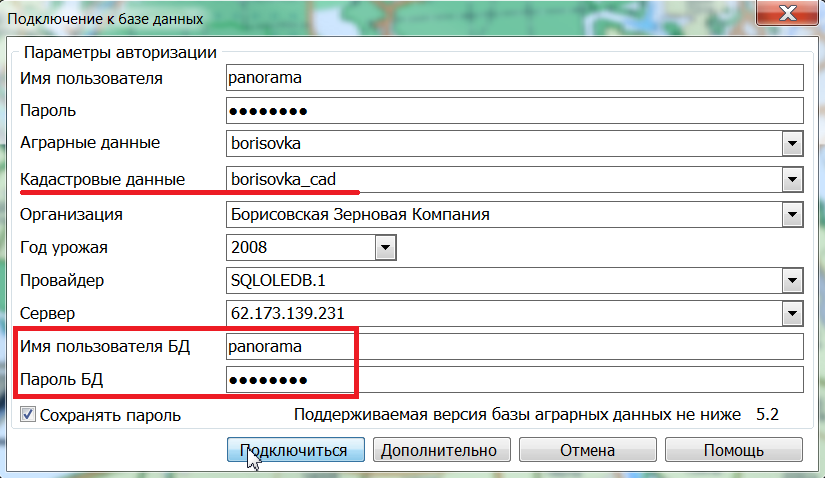Focus the Пароль password field

pos(515,110)
